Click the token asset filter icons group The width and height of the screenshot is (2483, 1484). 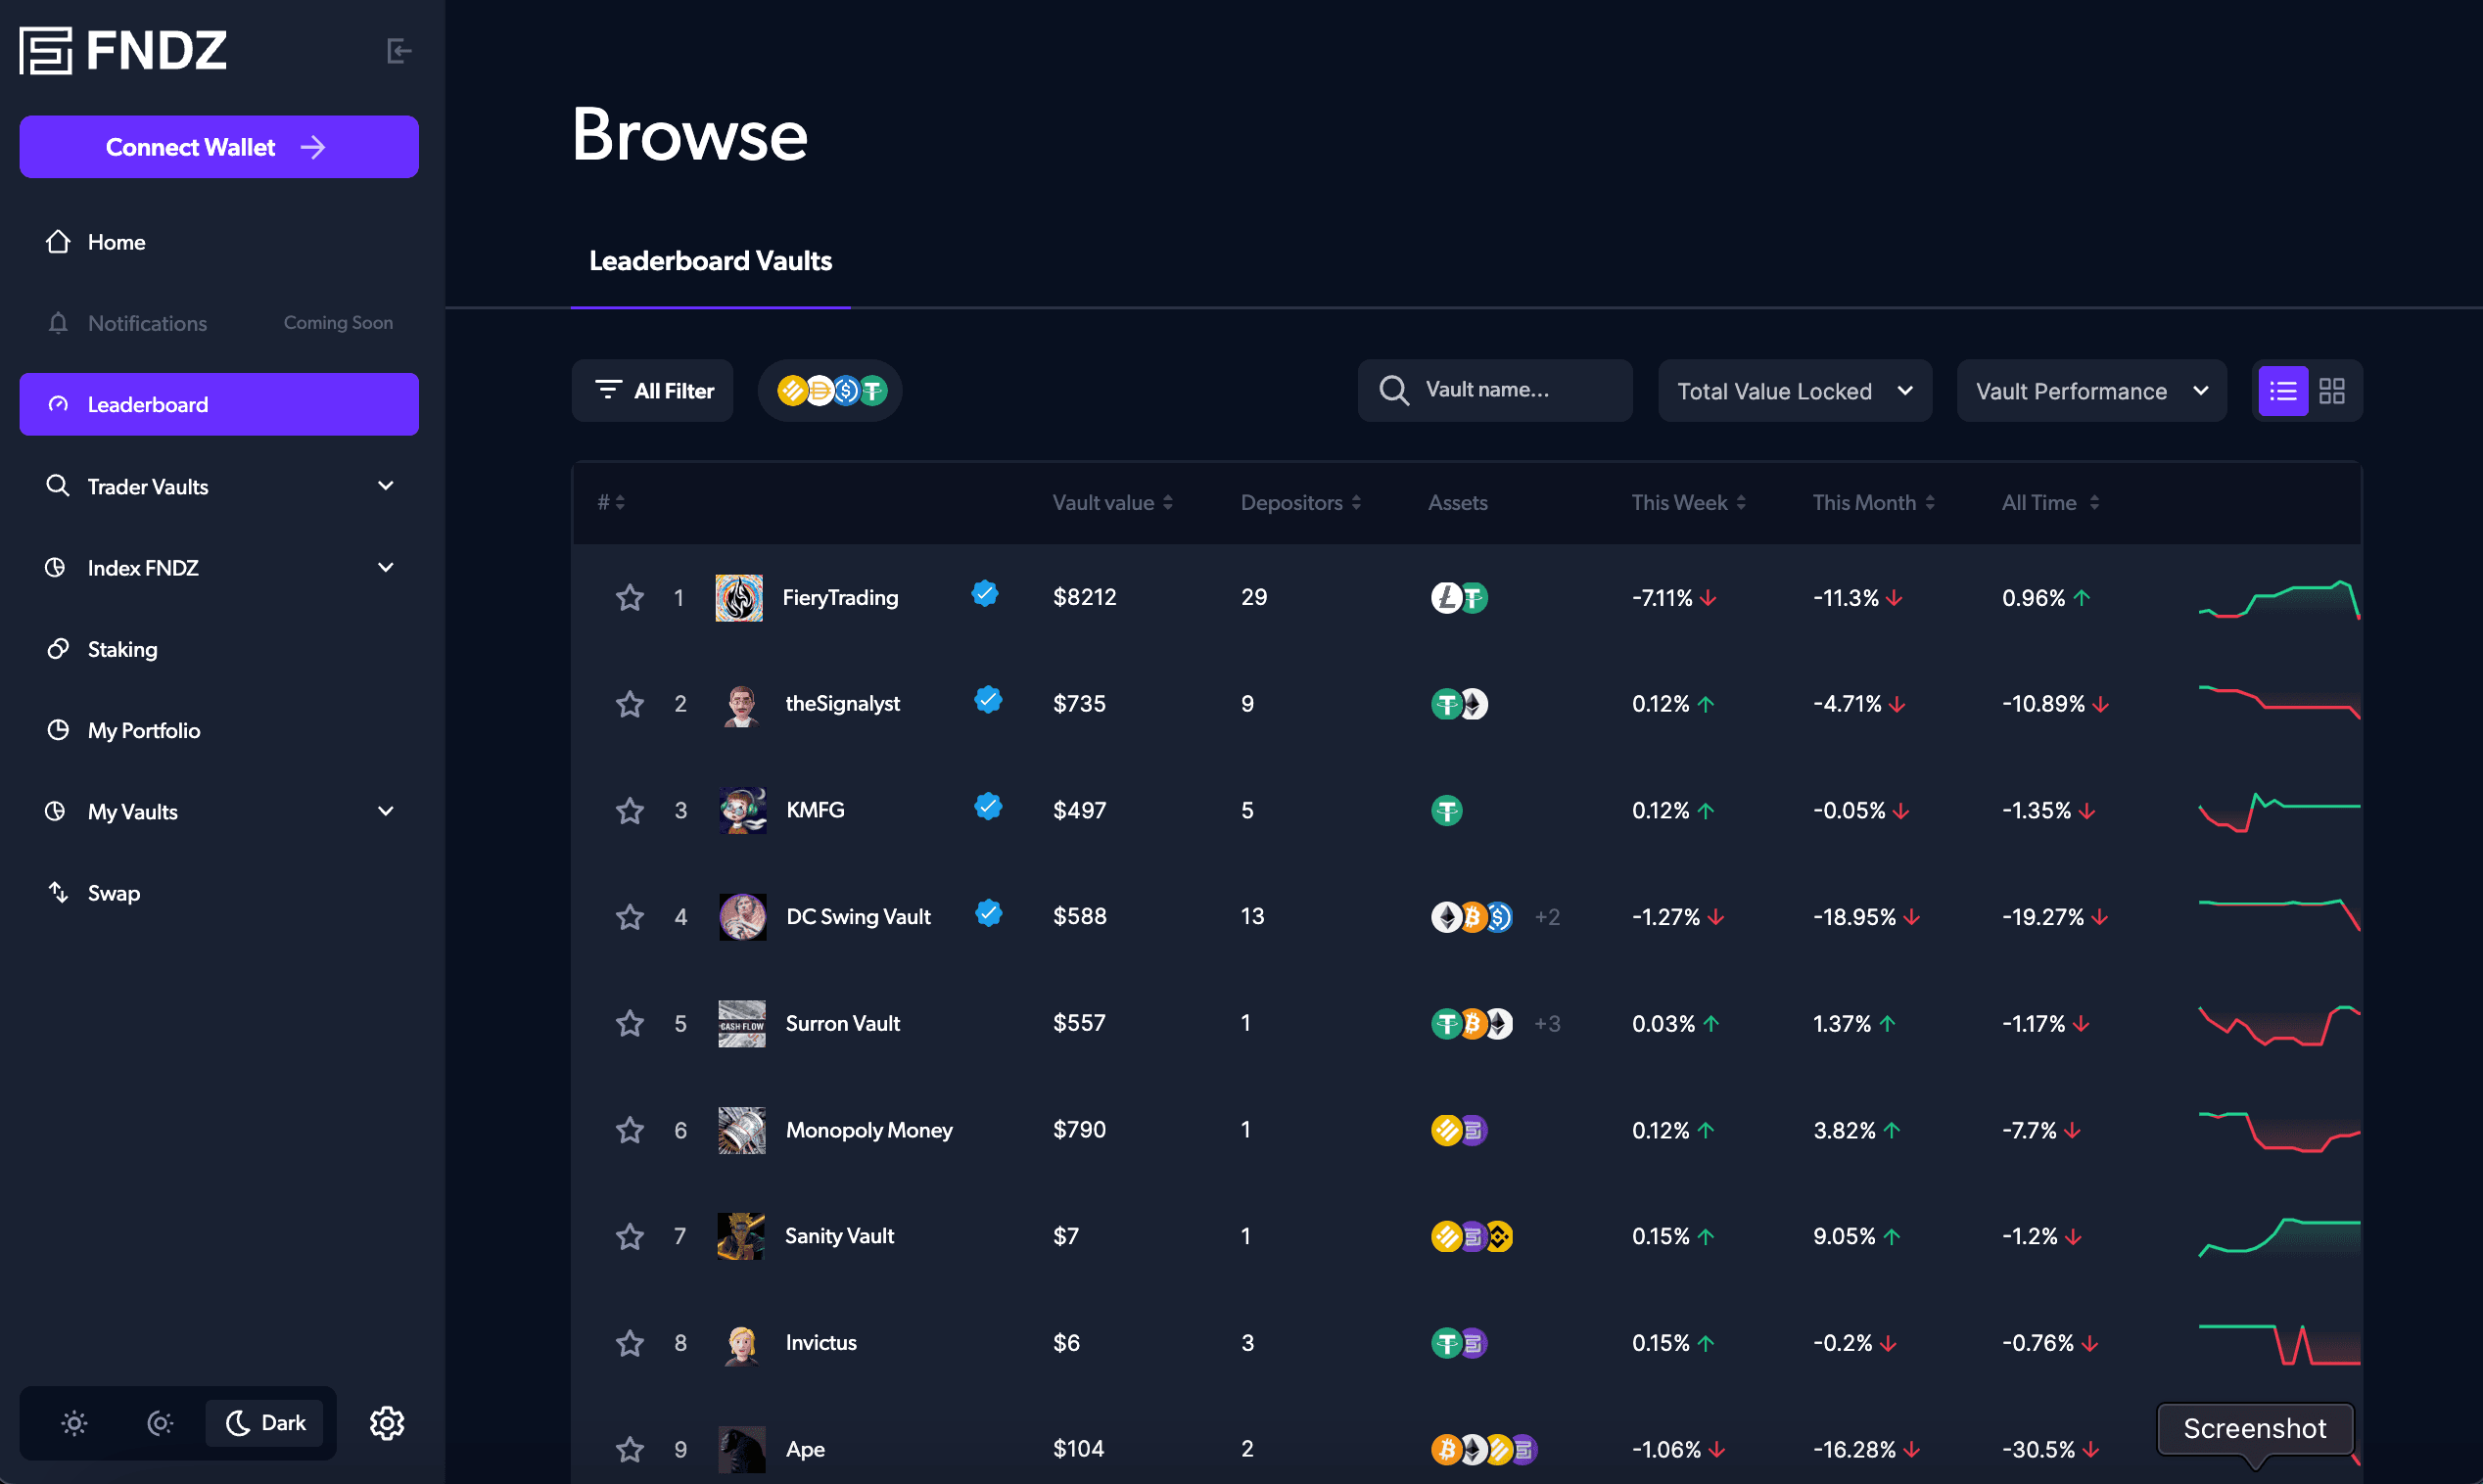(x=830, y=391)
